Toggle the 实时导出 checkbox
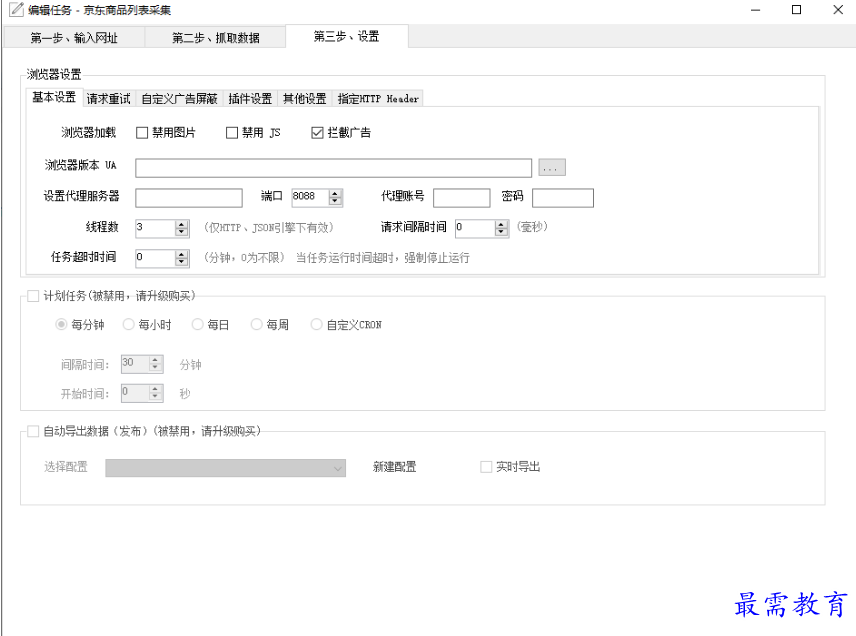 (486, 467)
